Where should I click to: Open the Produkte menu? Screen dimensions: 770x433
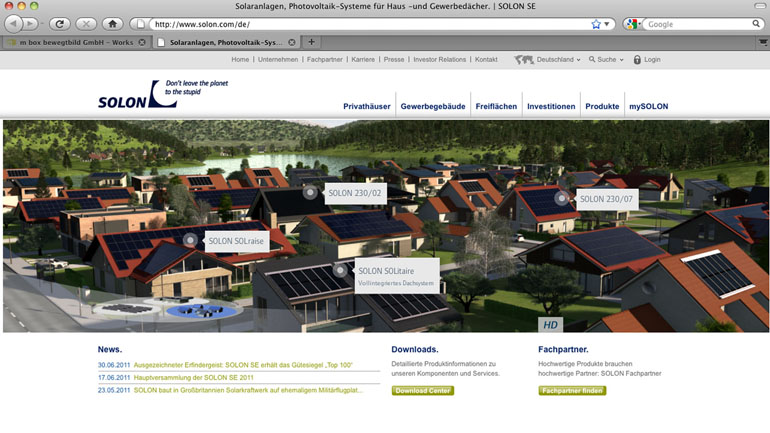(x=602, y=106)
